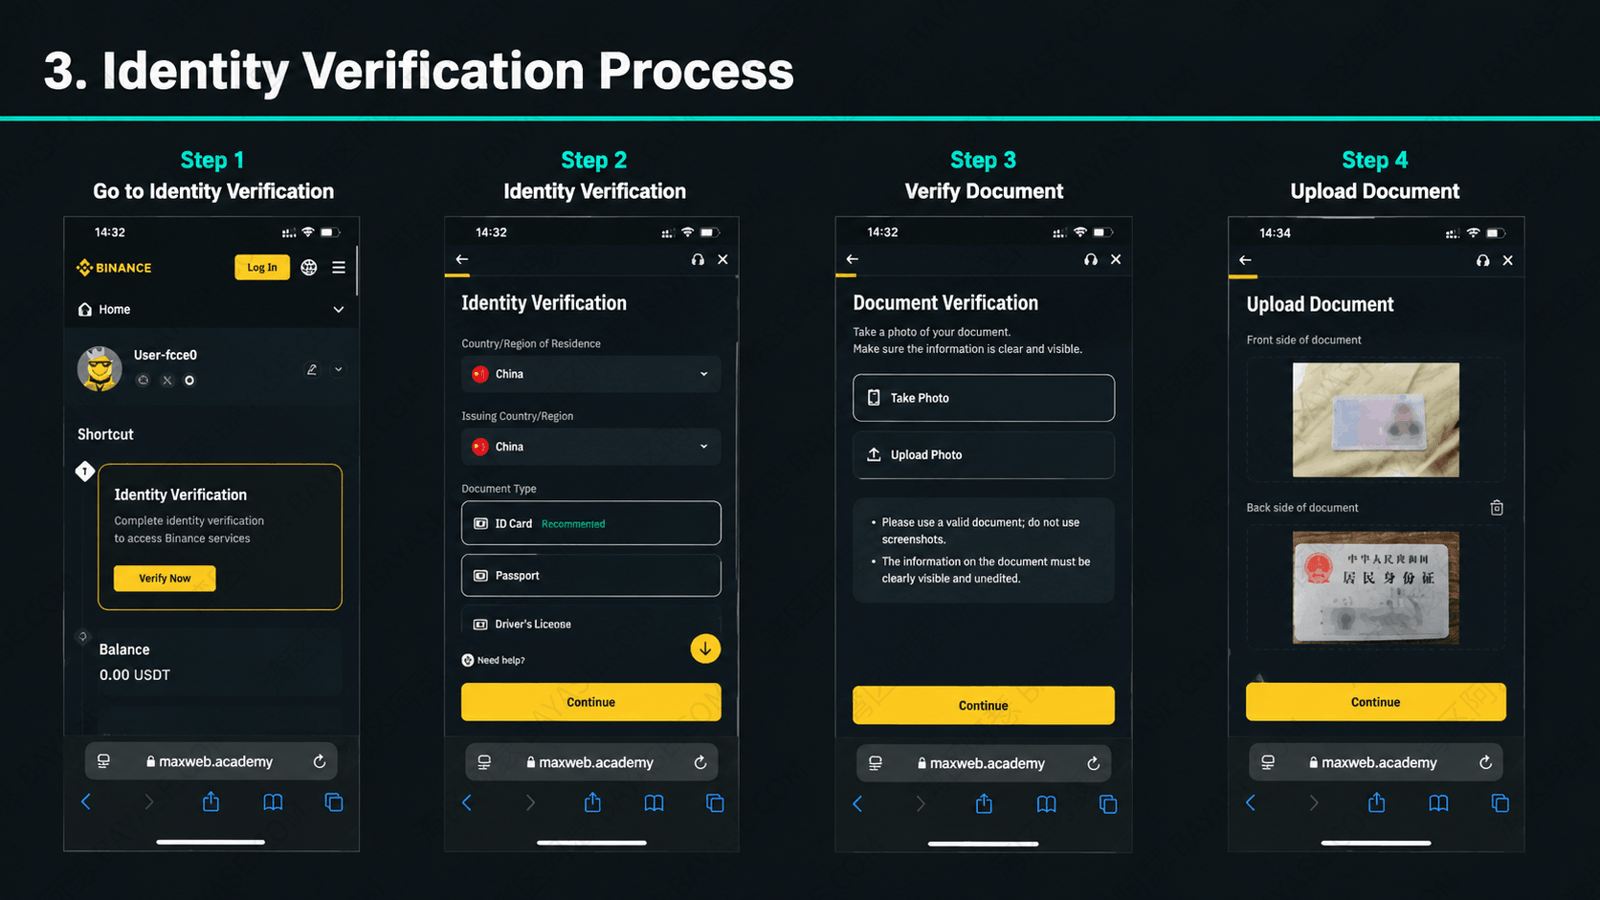
Task: Click the Recommended tag on ID Card
Action: pyautogui.click(x=573, y=524)
